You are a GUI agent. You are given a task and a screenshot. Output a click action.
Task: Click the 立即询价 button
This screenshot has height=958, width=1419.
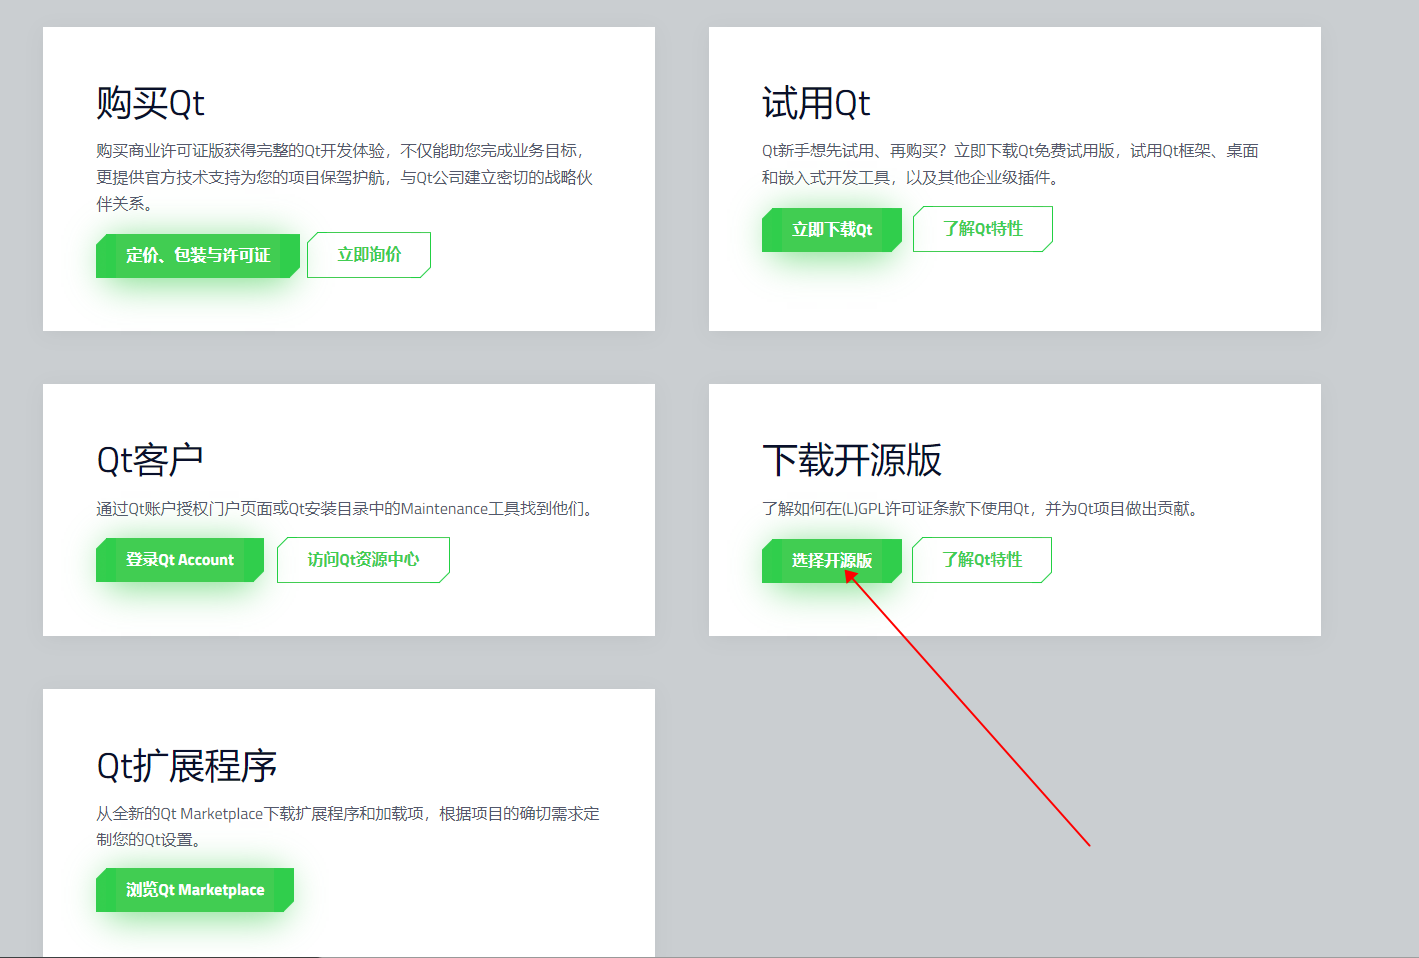click(x=369, y=255)
